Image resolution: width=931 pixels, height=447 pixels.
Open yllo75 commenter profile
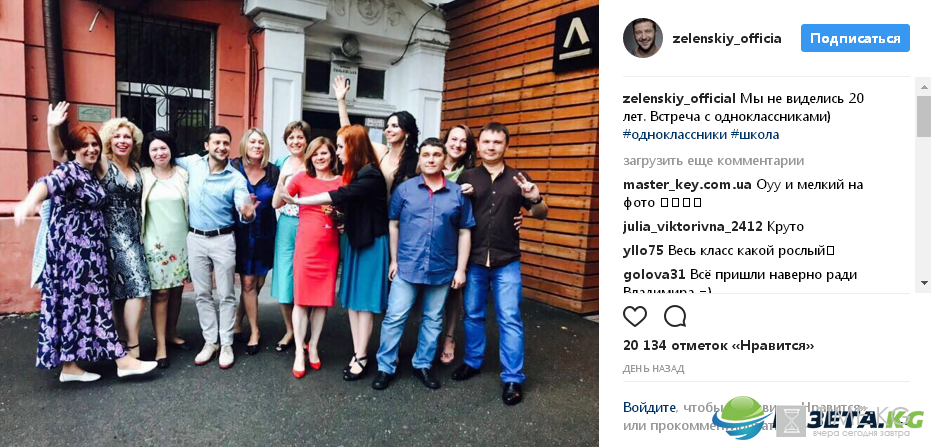coord(643,251)
